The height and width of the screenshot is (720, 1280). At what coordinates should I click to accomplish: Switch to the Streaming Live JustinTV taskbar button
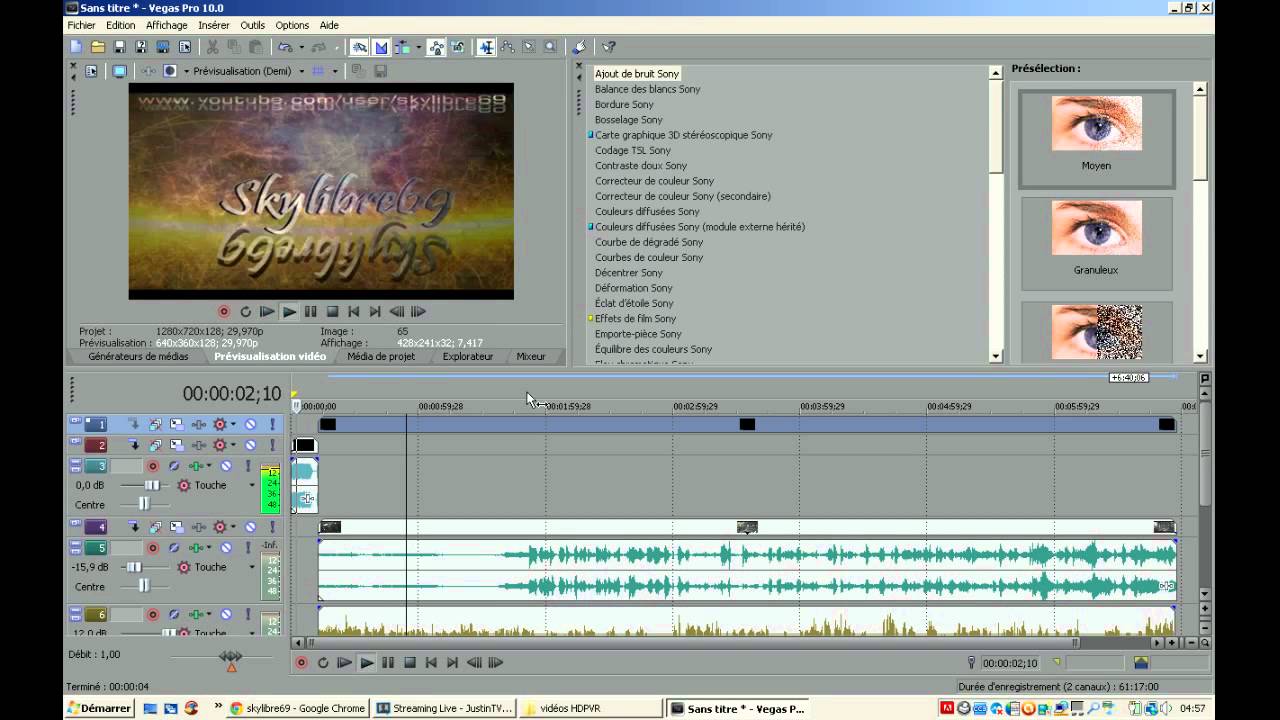pyautogui.click(x=445, y=708)
